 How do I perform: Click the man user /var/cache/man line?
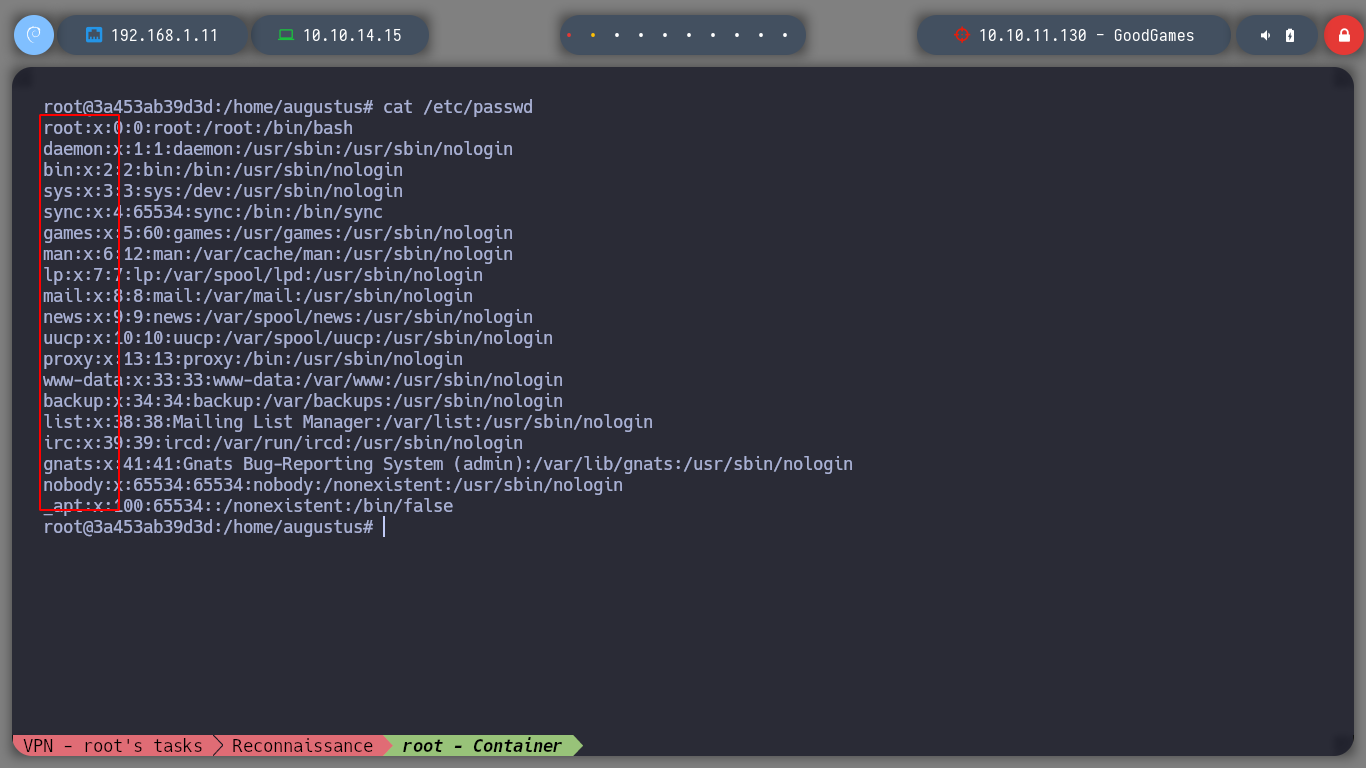pyautogui.click(x=278, y=254)
